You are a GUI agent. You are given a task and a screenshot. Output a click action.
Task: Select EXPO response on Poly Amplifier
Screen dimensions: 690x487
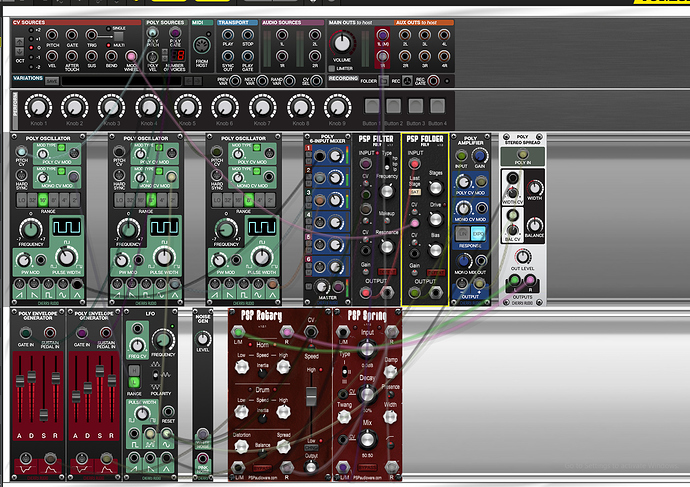[478, 233]
